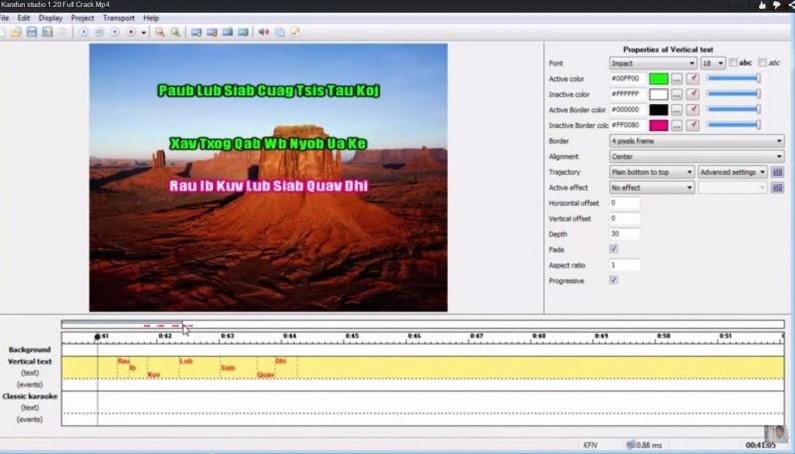Screen dimensions: 795x454
Task: Select the 'Quav' syllable on the timeline
Action: 266,375
